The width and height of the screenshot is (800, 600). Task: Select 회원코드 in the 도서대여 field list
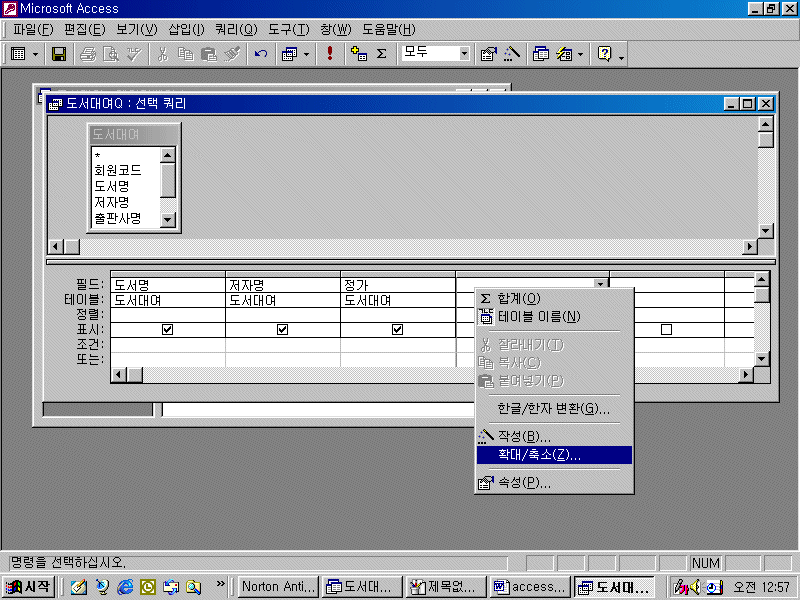pos(118,170)
